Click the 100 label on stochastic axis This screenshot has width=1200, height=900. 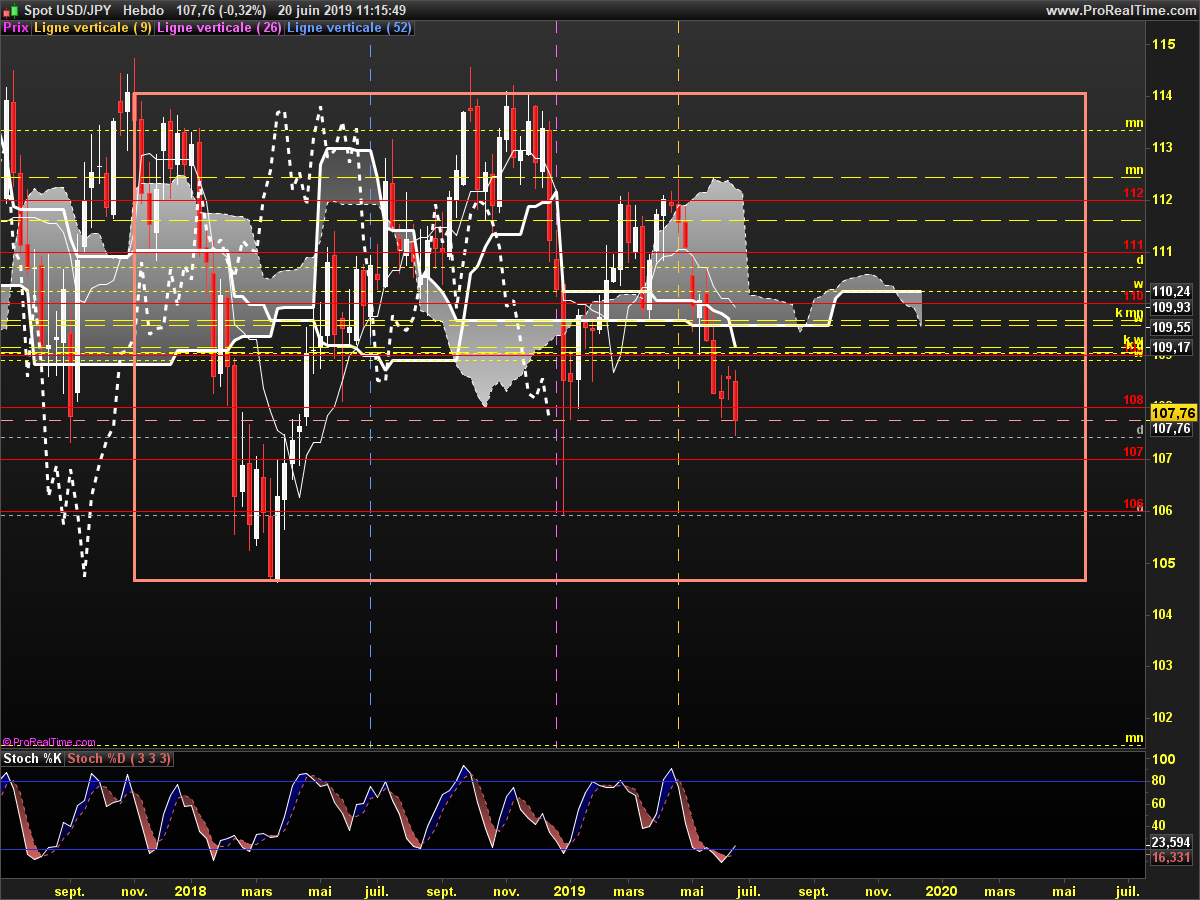(x=1165, y=760)
